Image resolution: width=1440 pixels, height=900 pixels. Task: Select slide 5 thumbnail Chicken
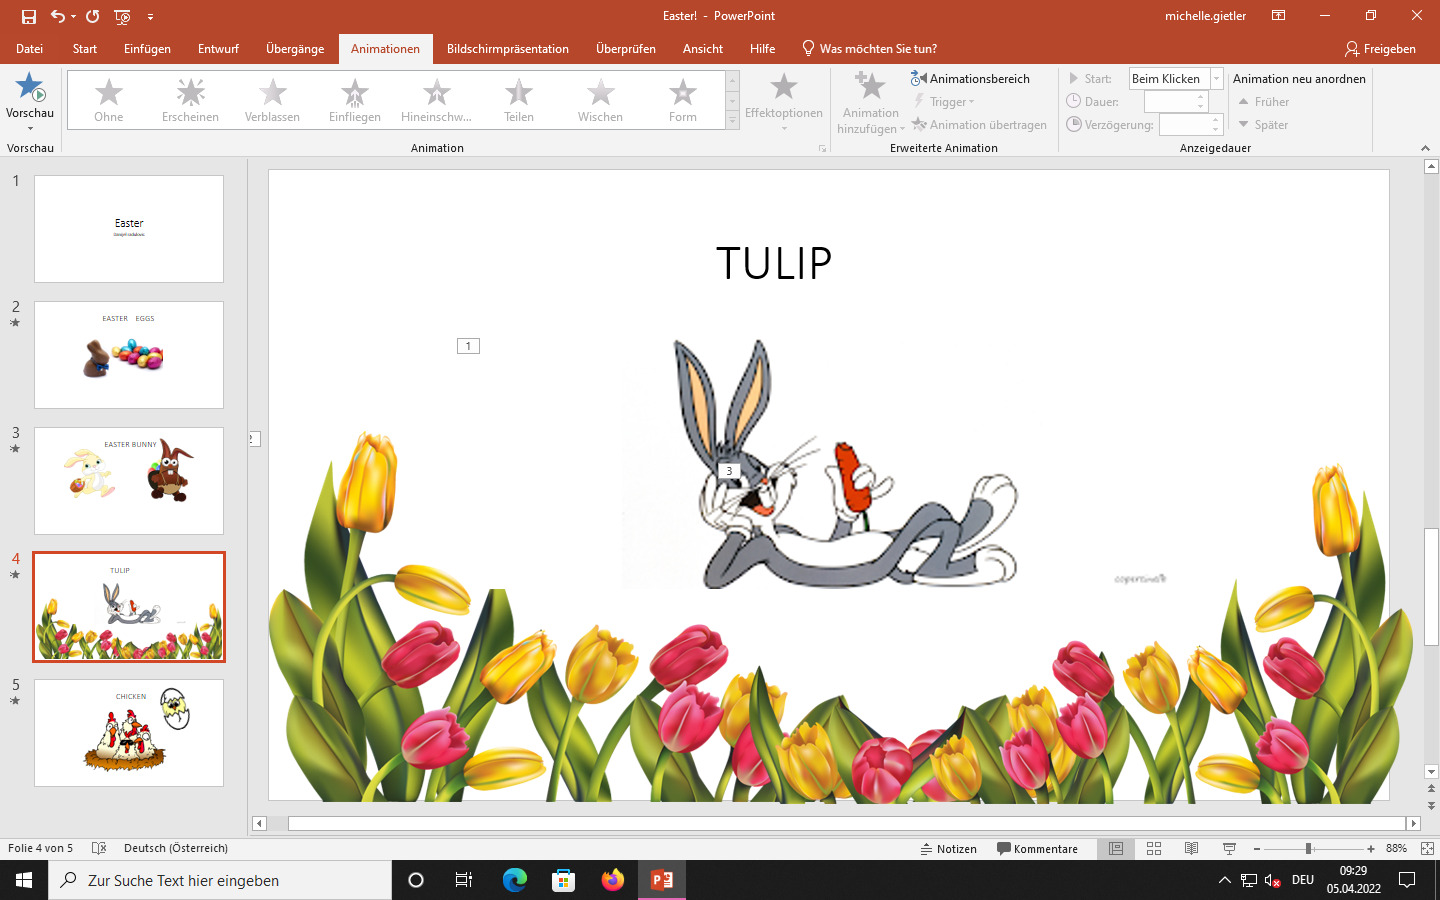(129, 733)
